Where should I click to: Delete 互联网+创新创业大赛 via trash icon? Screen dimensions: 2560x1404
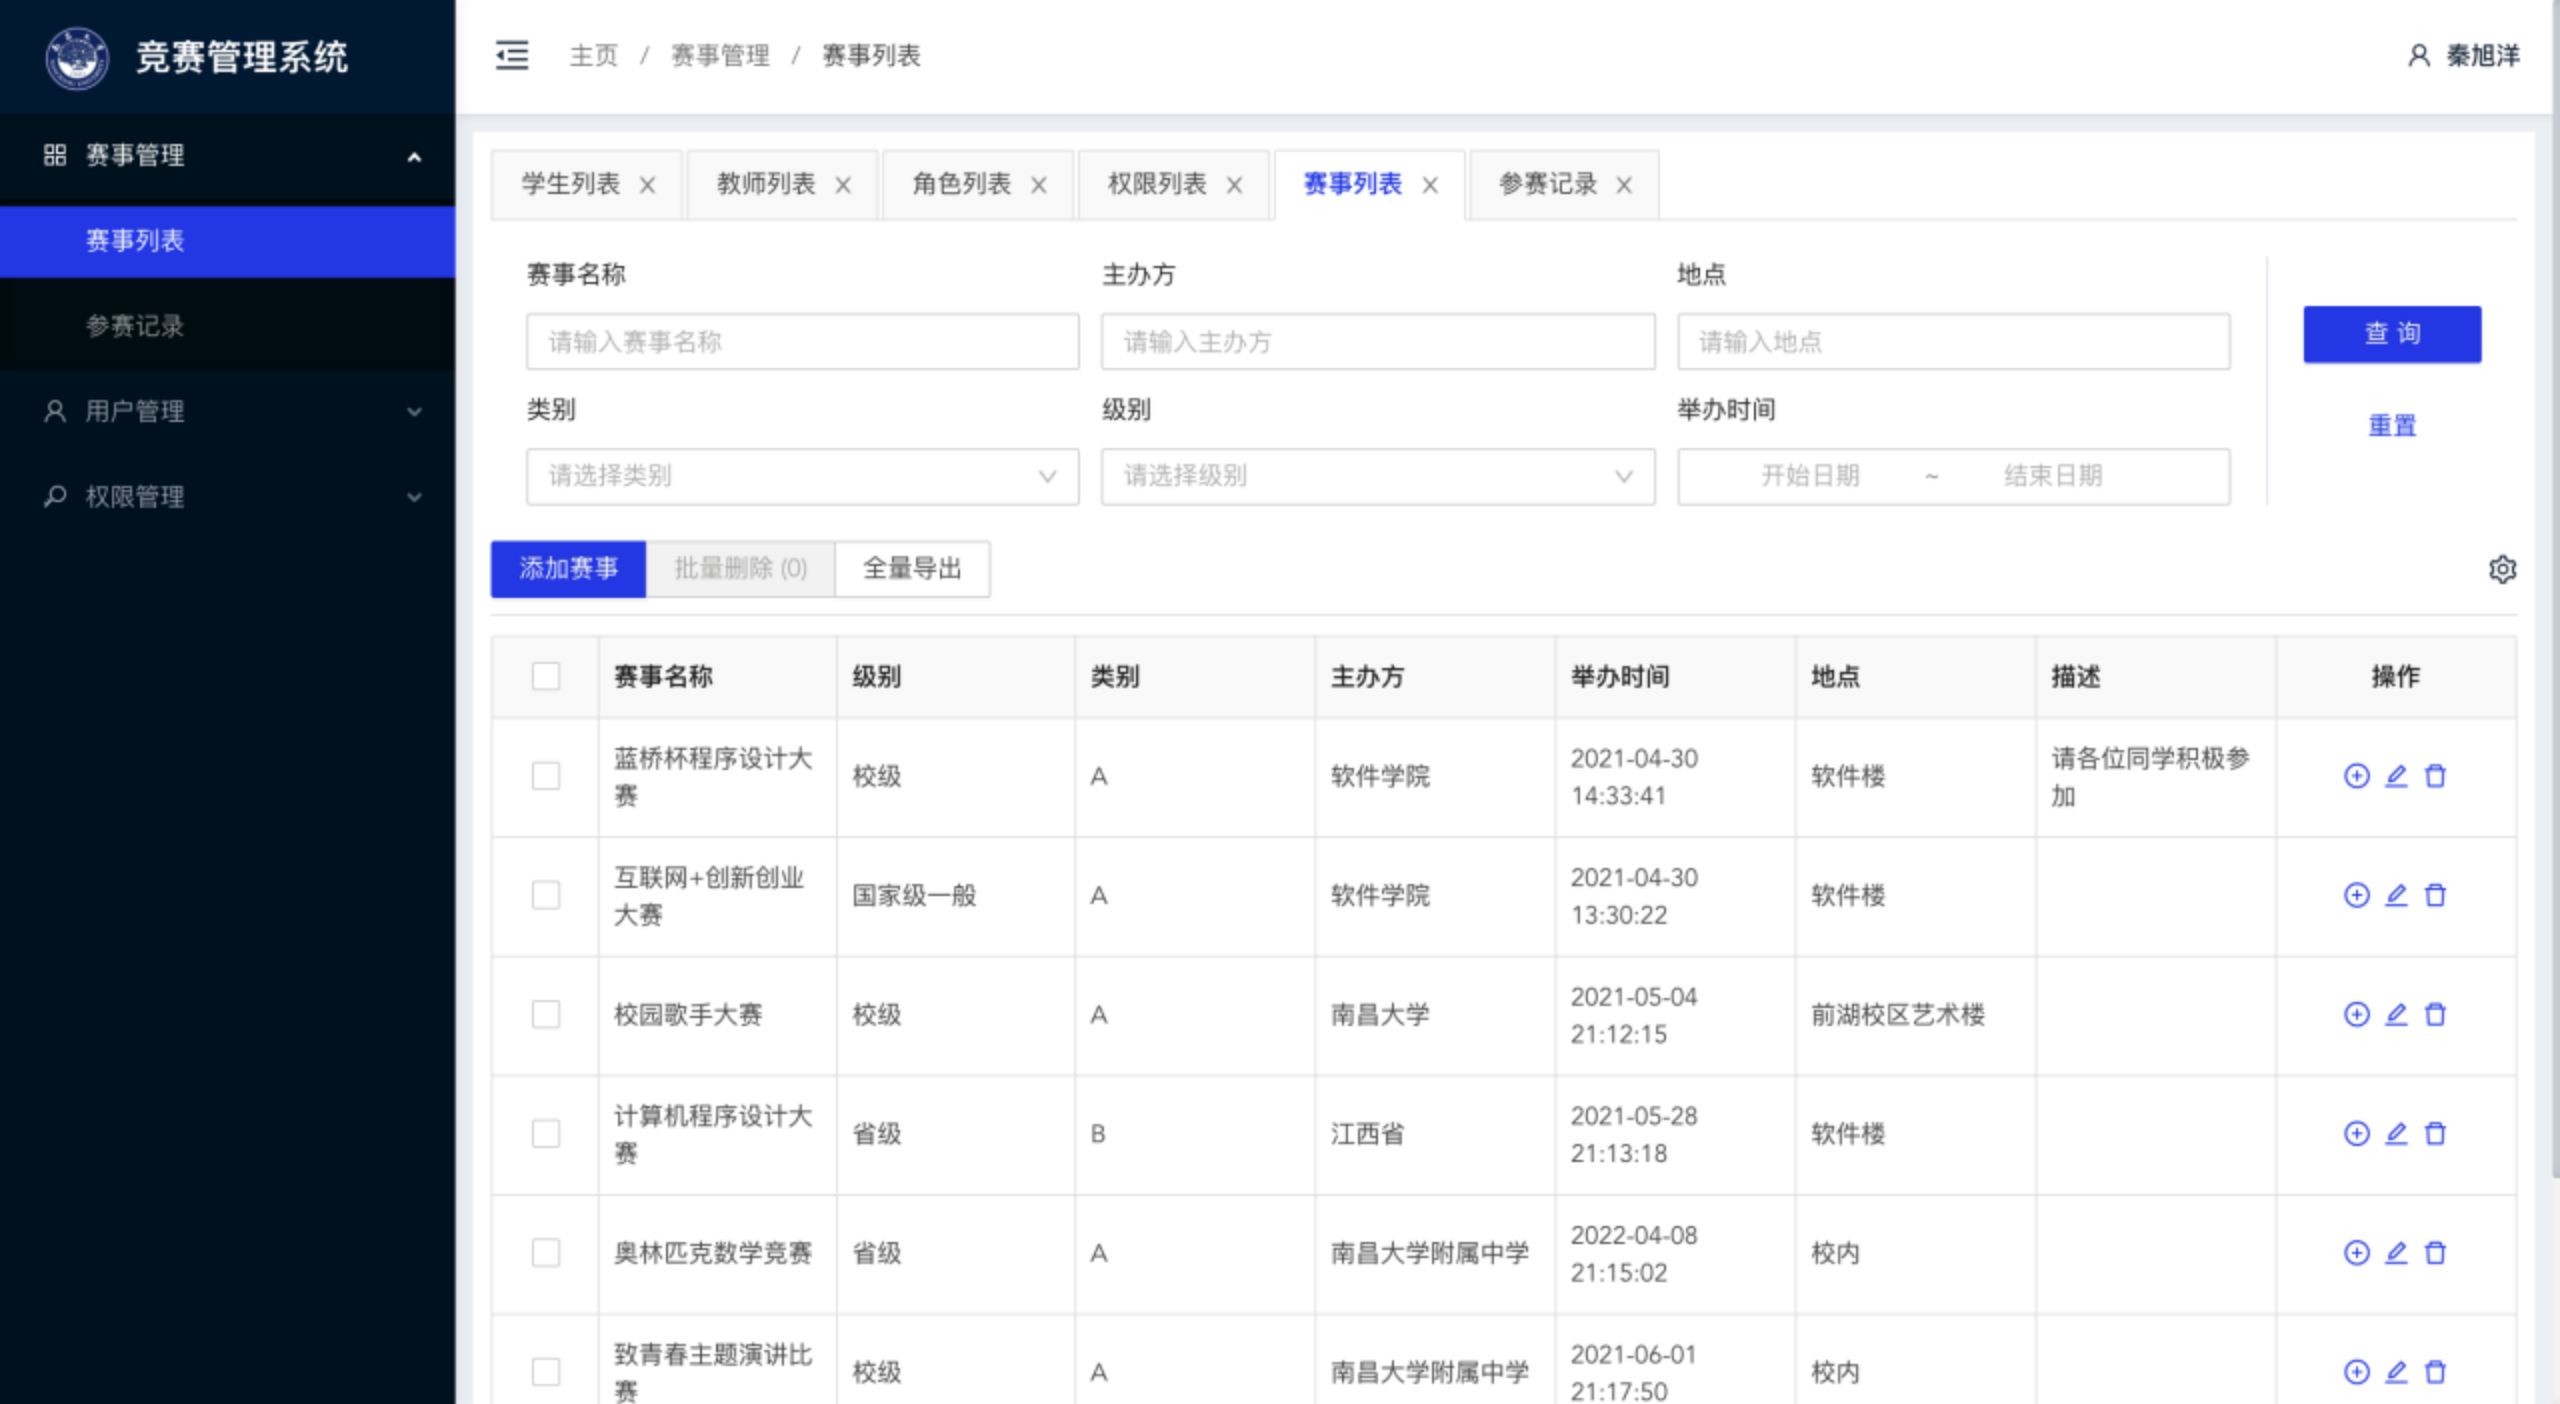coord(2435,895)
